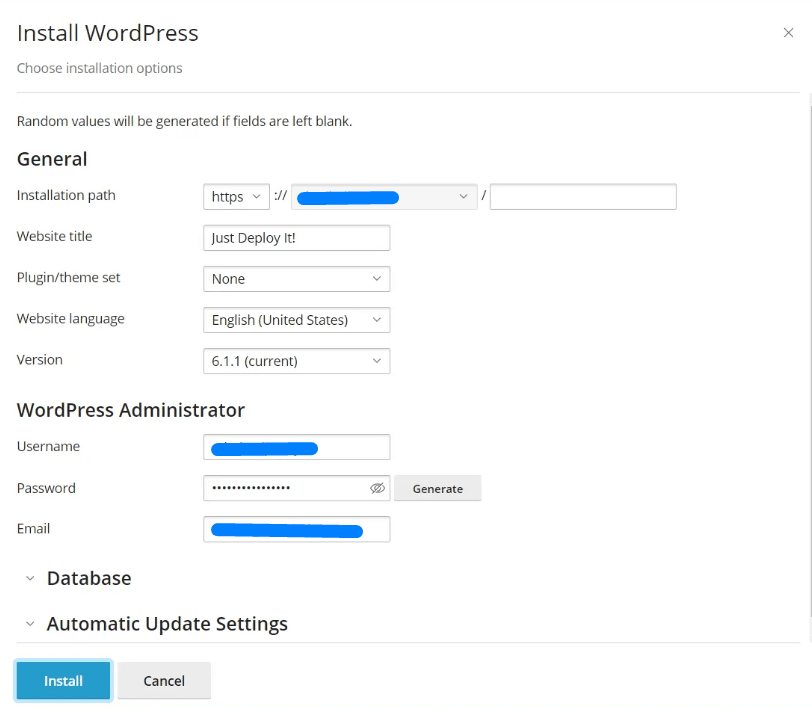Viewport: 812px width, 708px height.
Task: Click the domain dropdown chevron icon
Action: tap(462, 196)
